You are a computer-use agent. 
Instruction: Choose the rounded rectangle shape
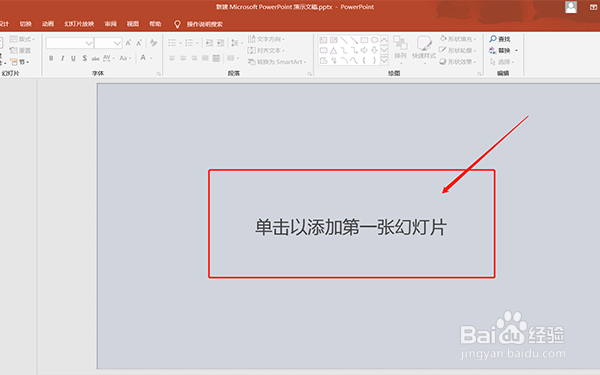(323, 50)
